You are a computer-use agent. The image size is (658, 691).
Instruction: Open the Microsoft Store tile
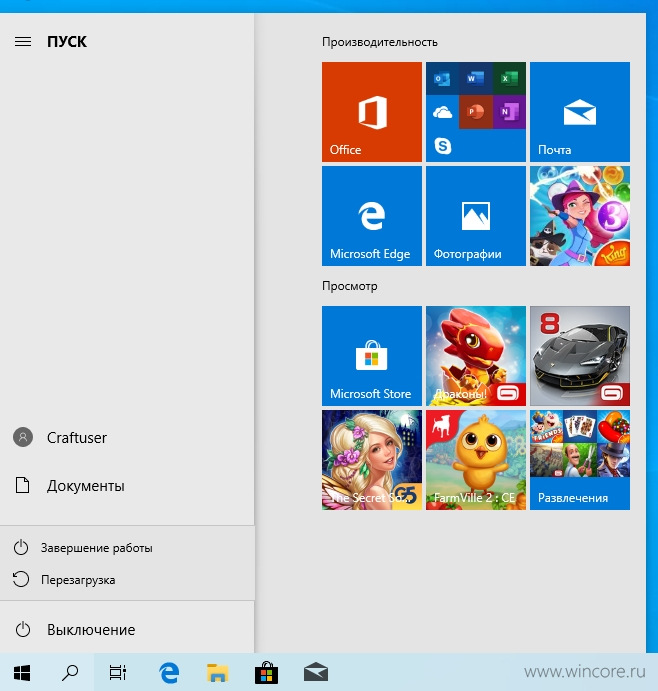[372, 356]
